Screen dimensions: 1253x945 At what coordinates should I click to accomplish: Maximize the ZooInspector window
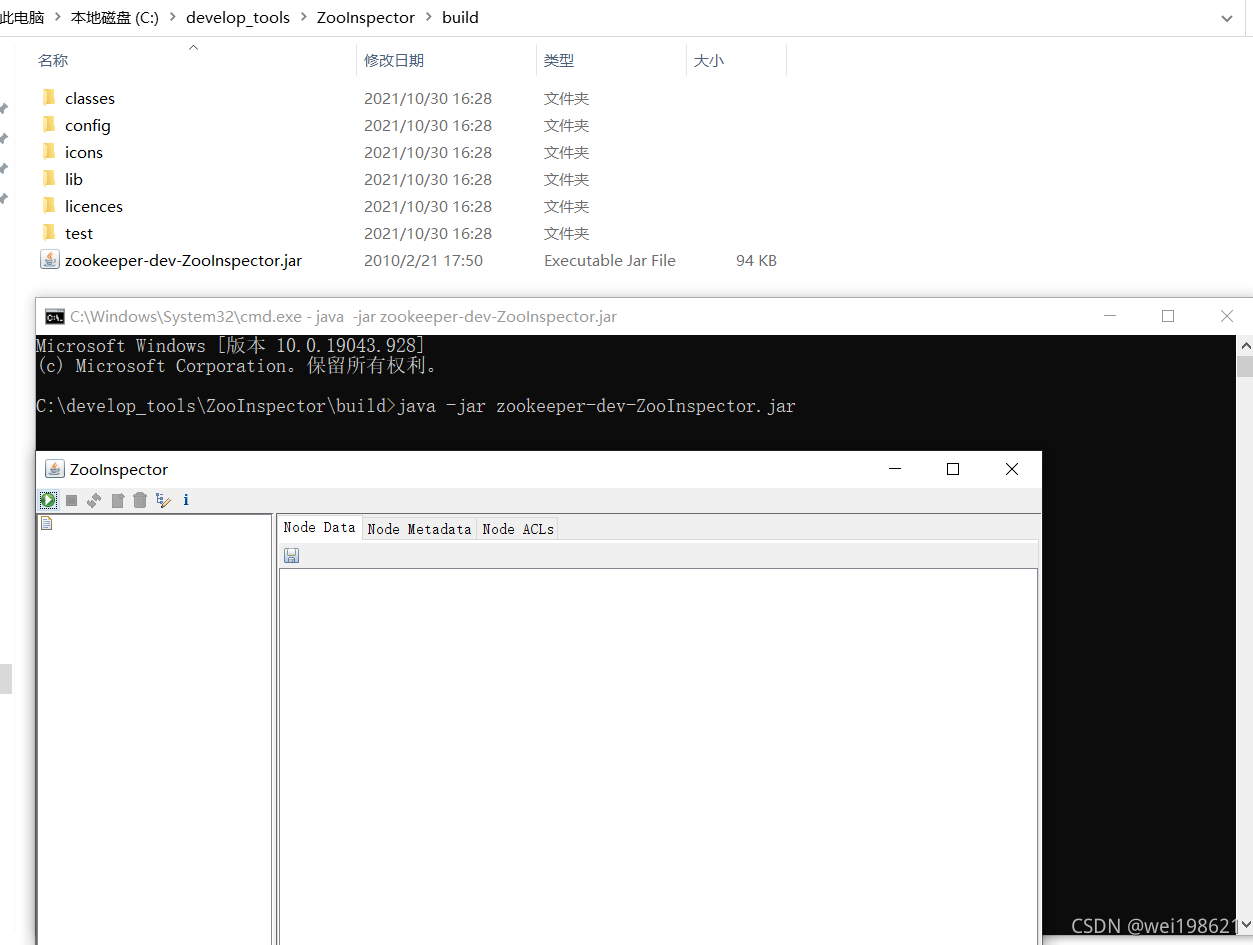[953, 469]
